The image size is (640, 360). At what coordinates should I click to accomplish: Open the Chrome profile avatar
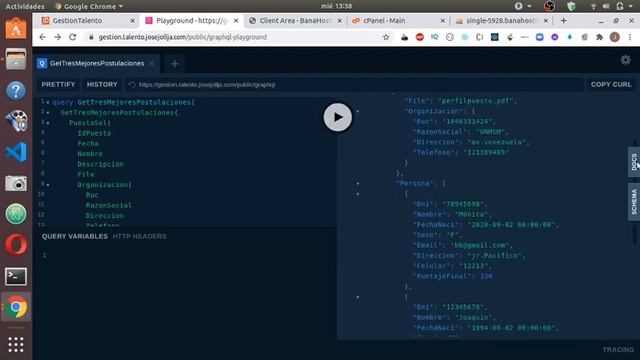click(x=615, y=37)
